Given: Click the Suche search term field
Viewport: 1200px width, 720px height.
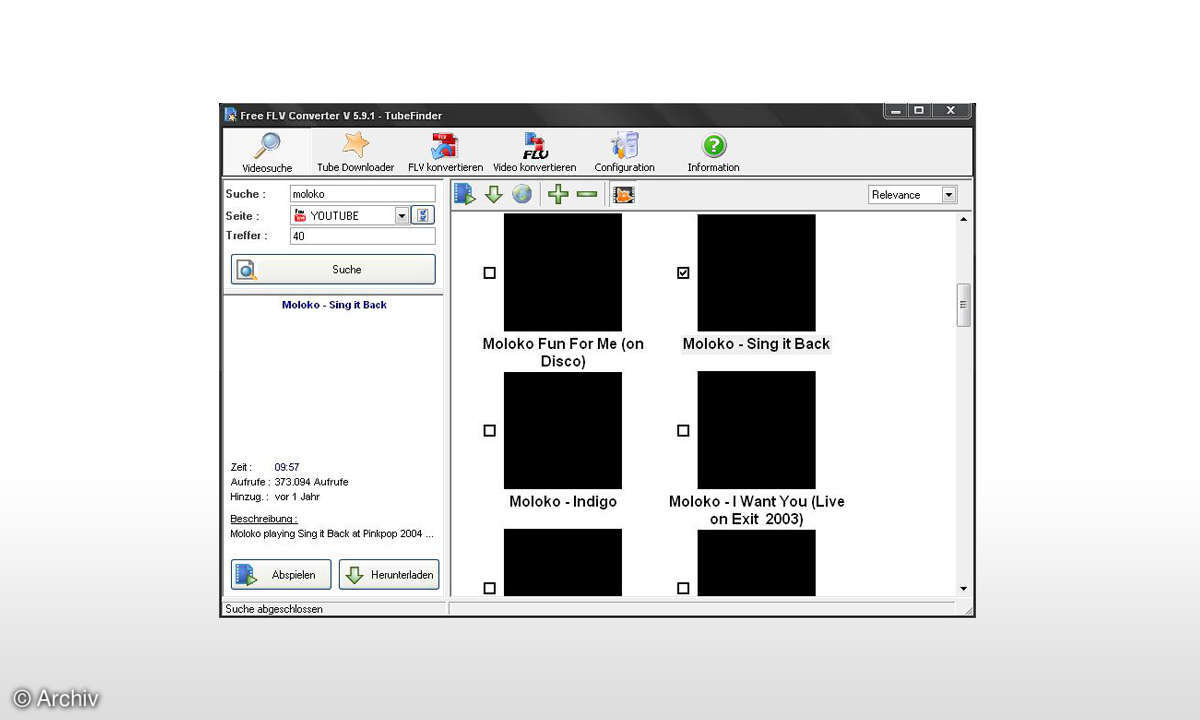Looking at the screenshot, I should 363,194.
